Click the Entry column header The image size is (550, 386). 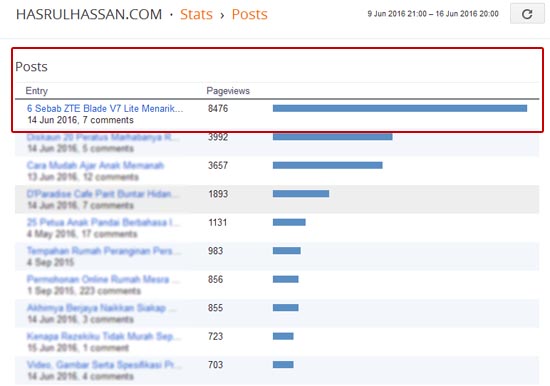point(36,91)
